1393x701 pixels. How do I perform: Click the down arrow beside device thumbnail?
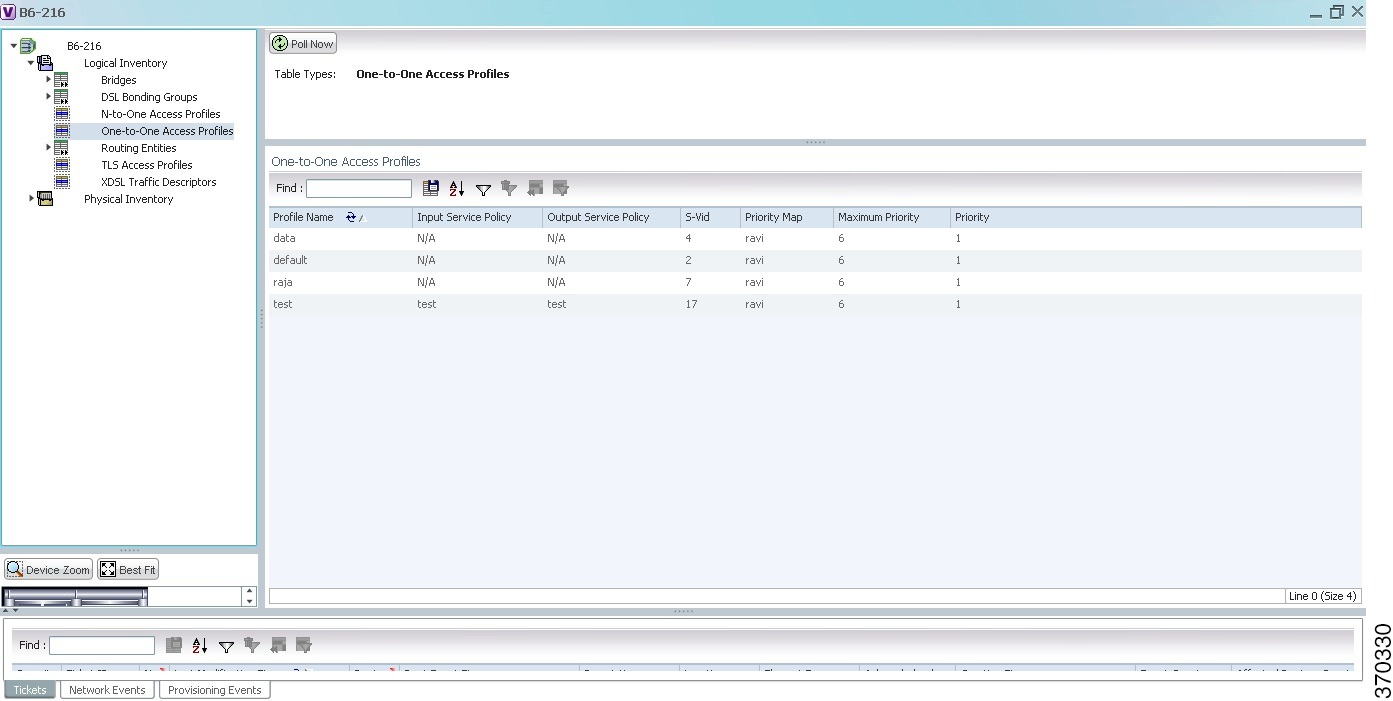(x=249, y=601)
